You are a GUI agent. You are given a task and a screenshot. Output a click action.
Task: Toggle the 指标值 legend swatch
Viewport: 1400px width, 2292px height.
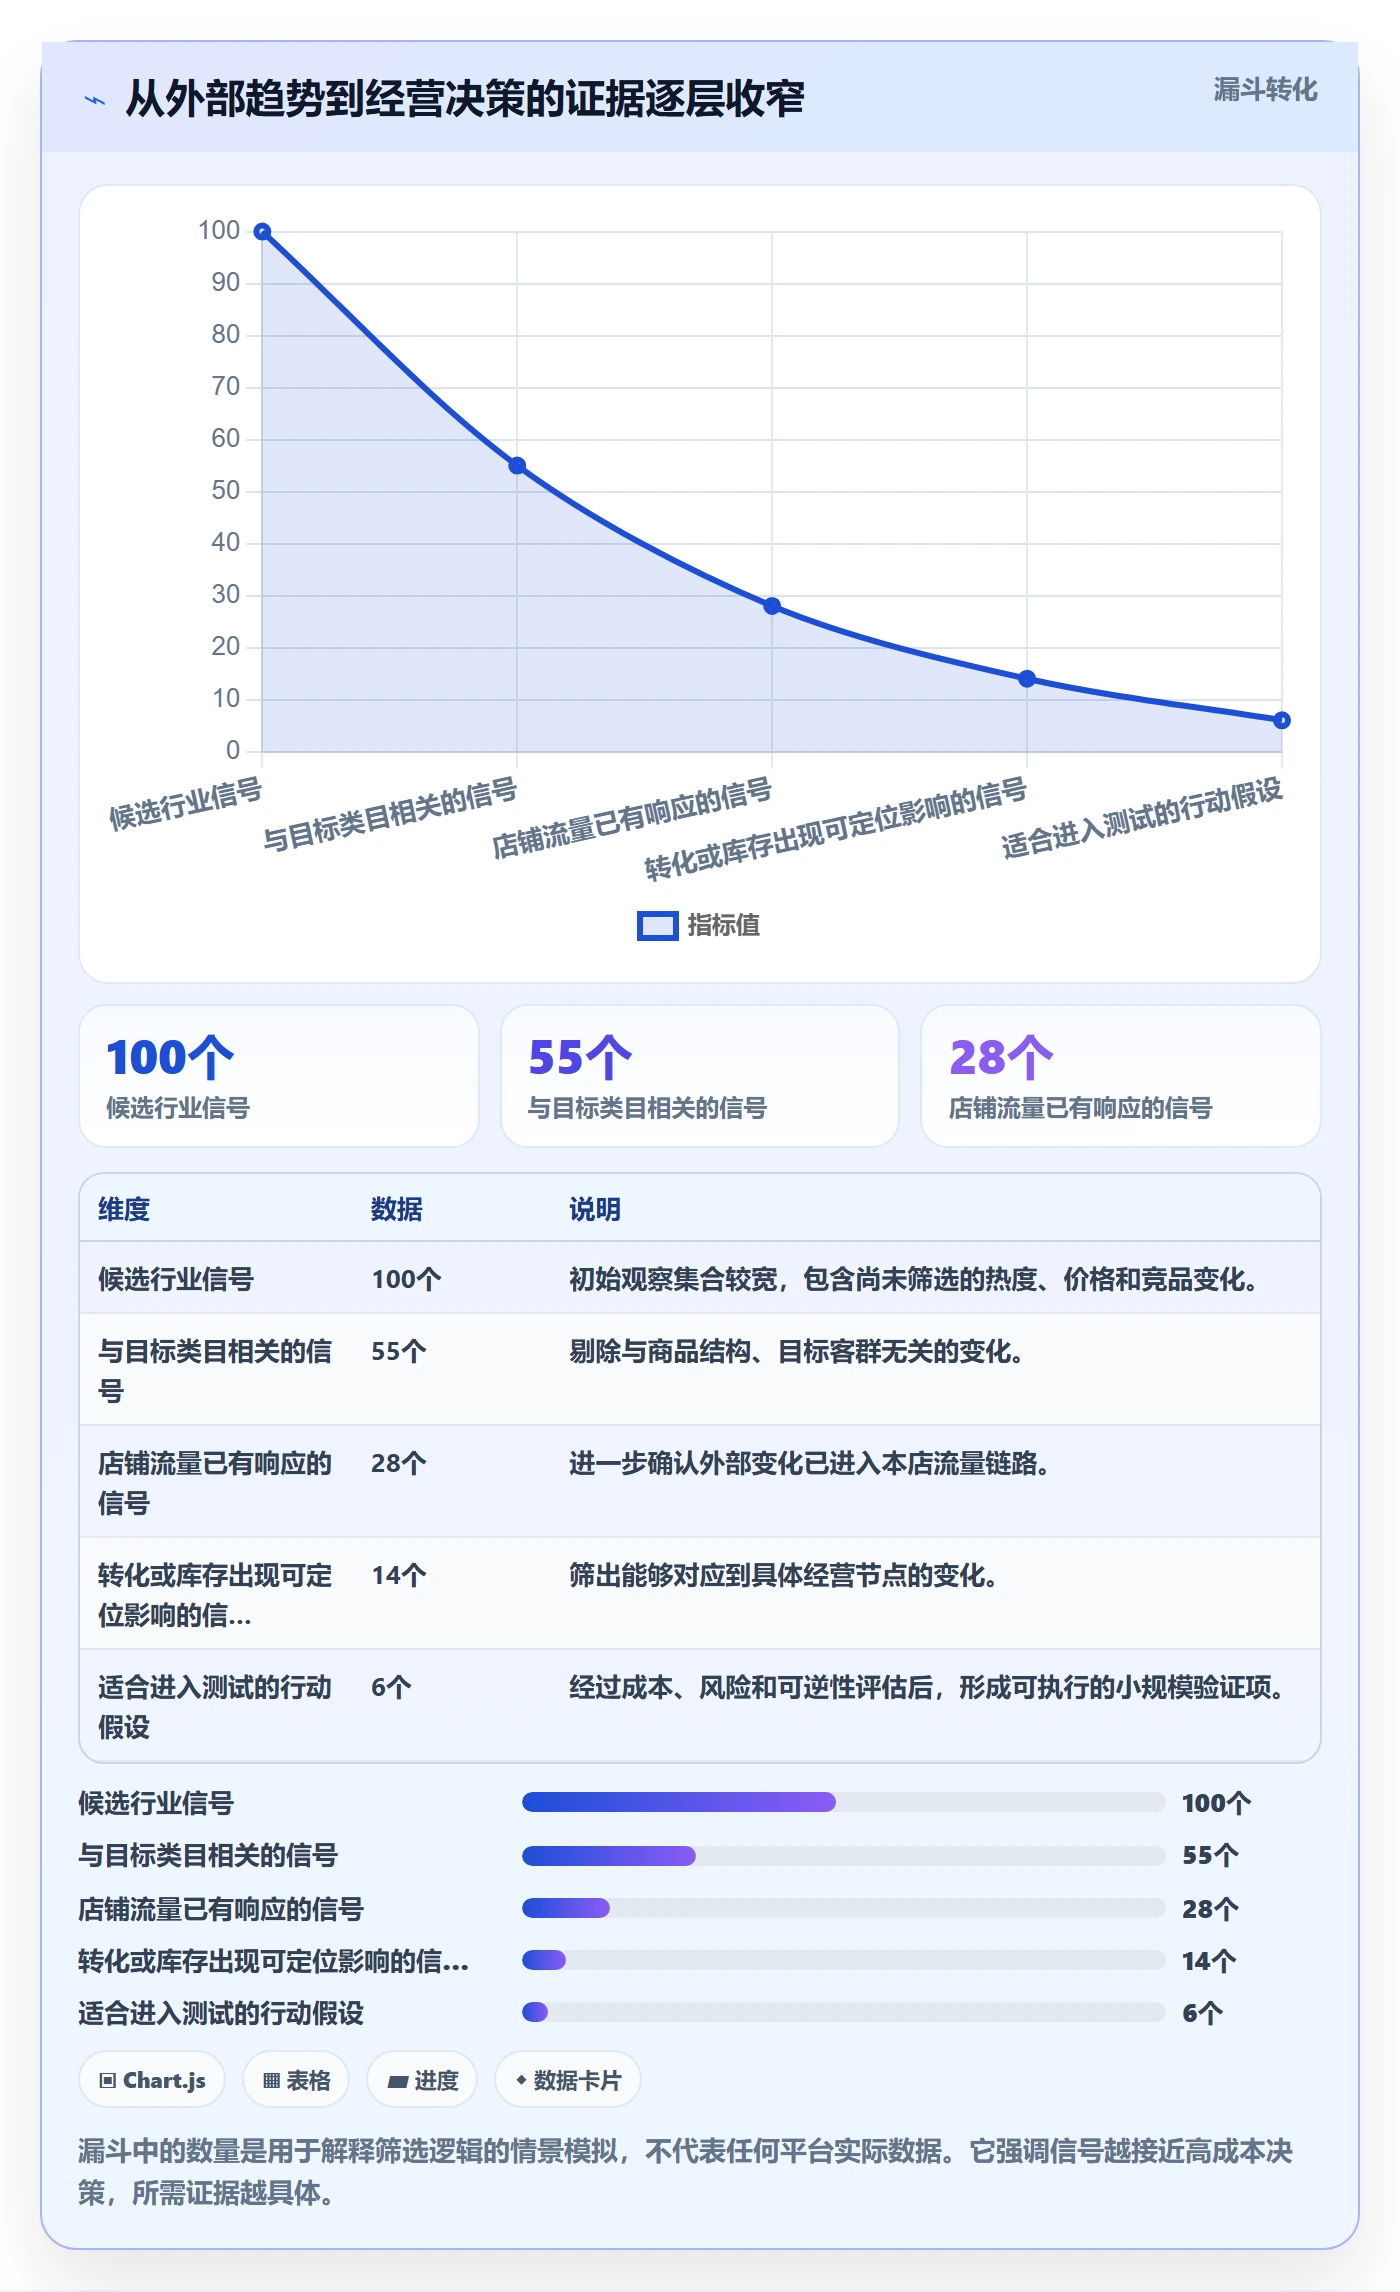tap(657, 925)
